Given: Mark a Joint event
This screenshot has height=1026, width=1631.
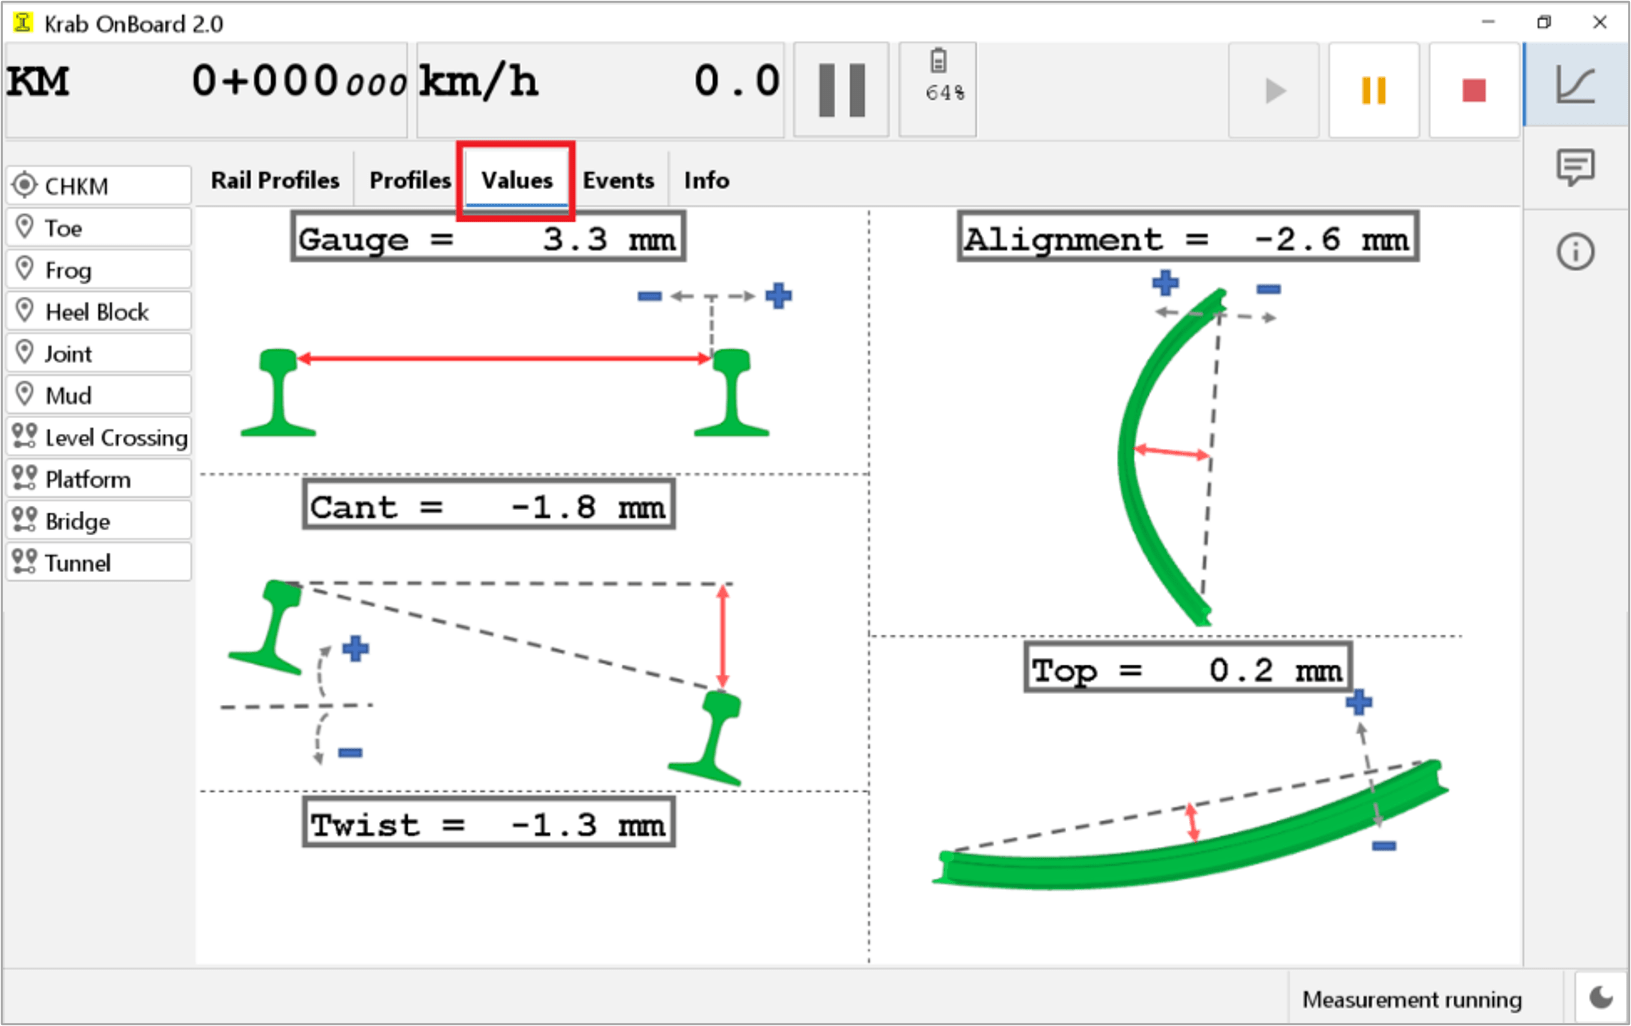Looking at the screenshot, I should pos(99,354).
